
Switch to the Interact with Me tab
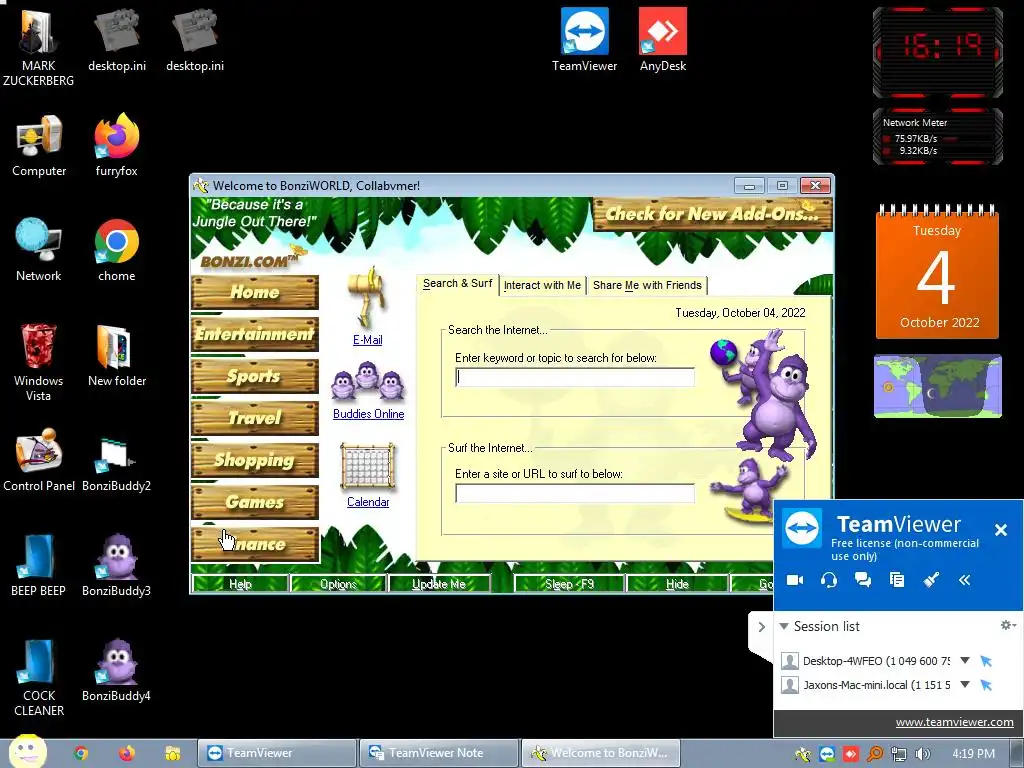pyautogui.click(x=542, y=285)
